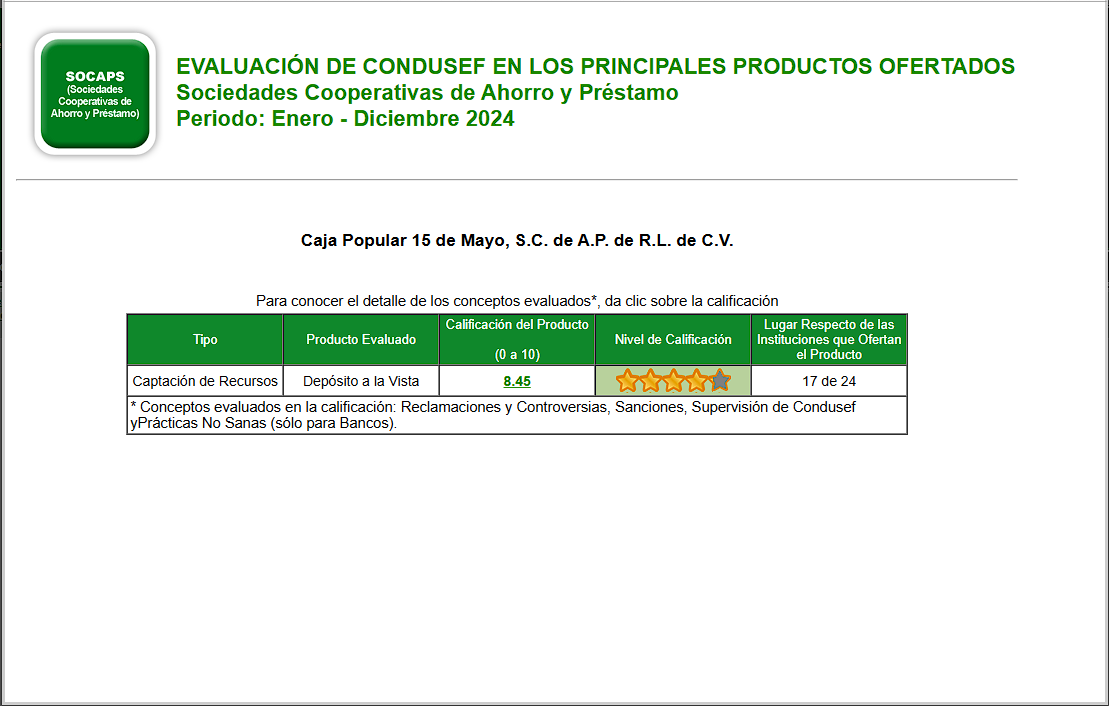Screen dimensions: 1110x706
Task: Click the green SOCAPS logo icon
Action: pyautogui.click(x=95, y=93)
